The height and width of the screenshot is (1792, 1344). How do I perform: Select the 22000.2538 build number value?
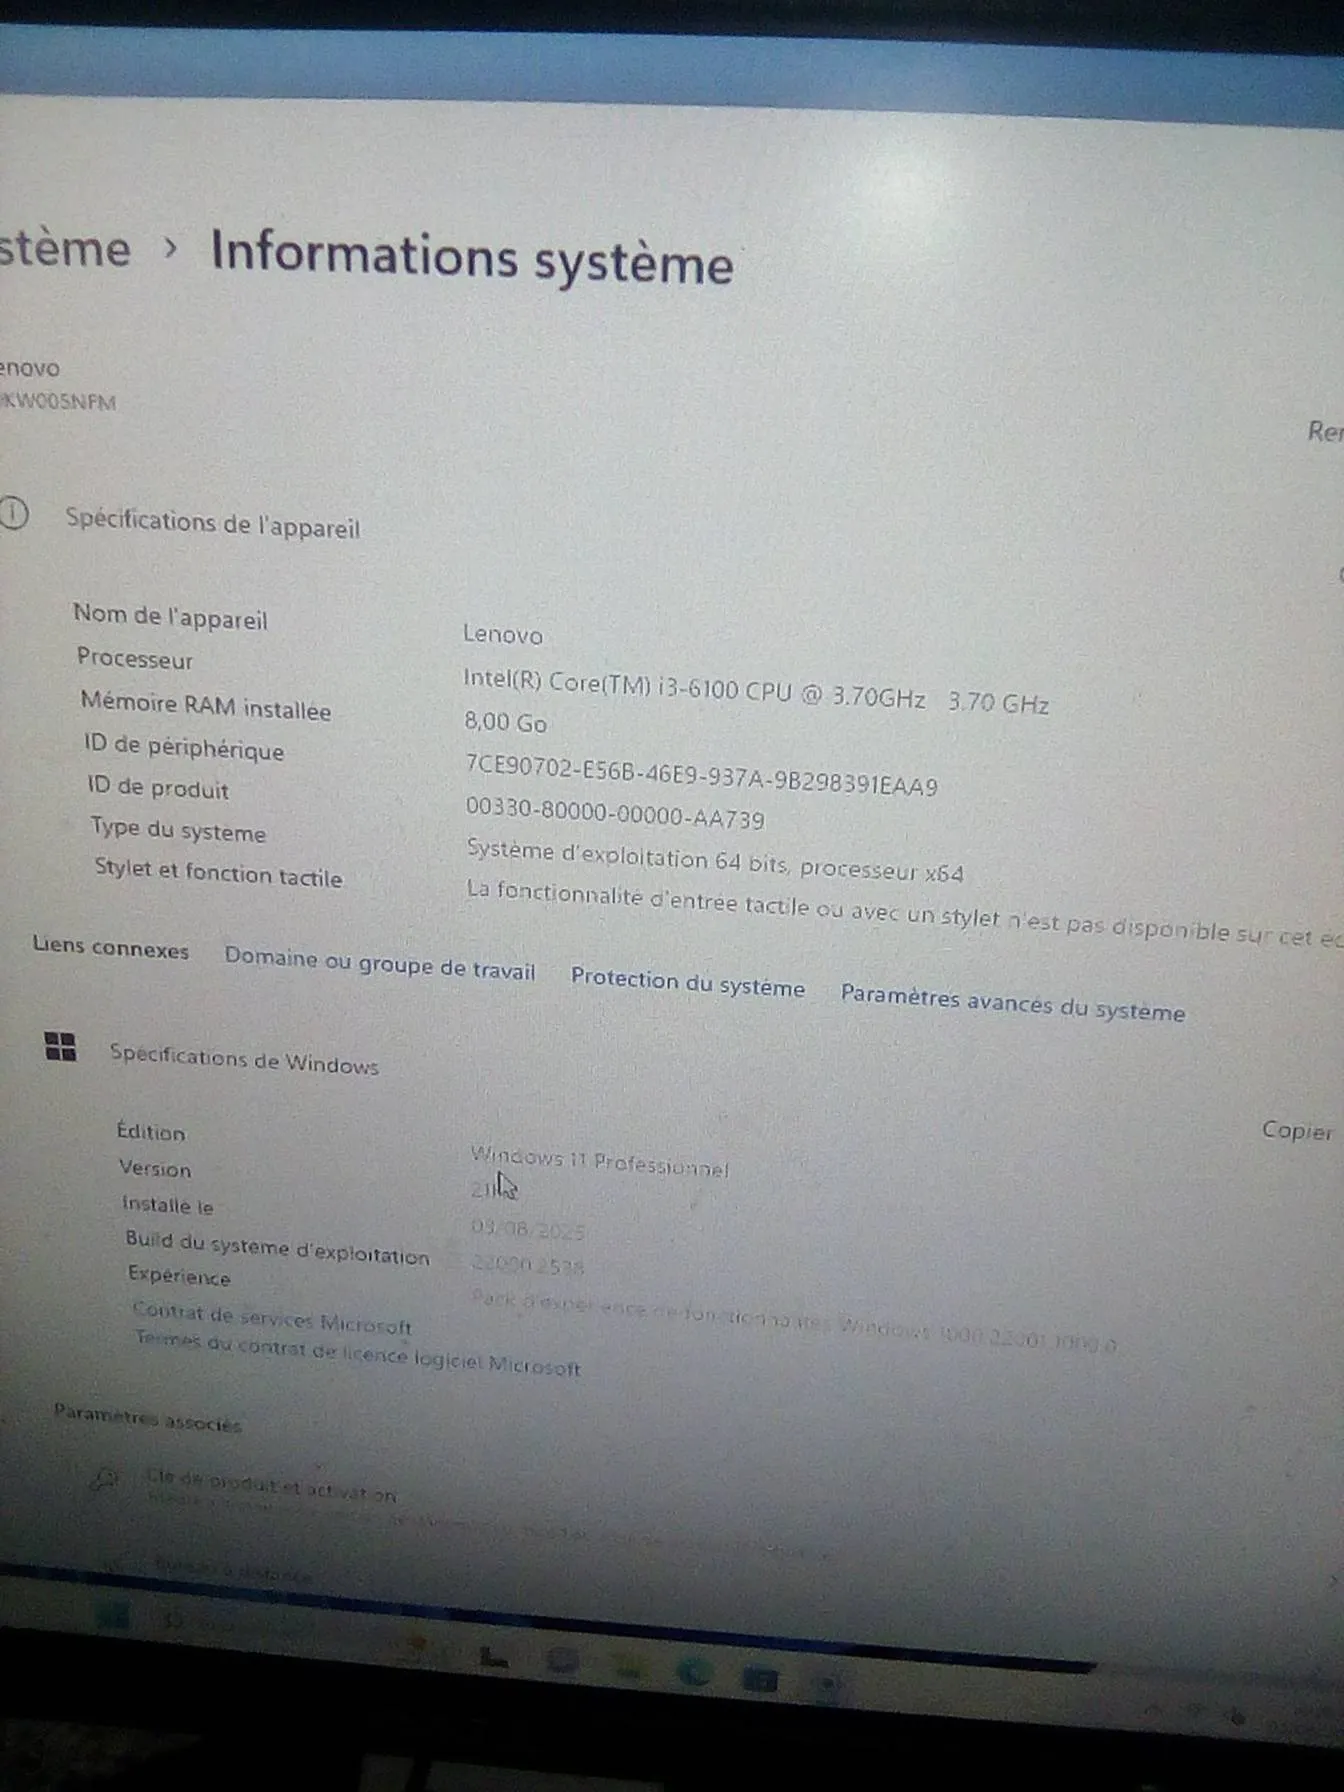(527, 1264)
